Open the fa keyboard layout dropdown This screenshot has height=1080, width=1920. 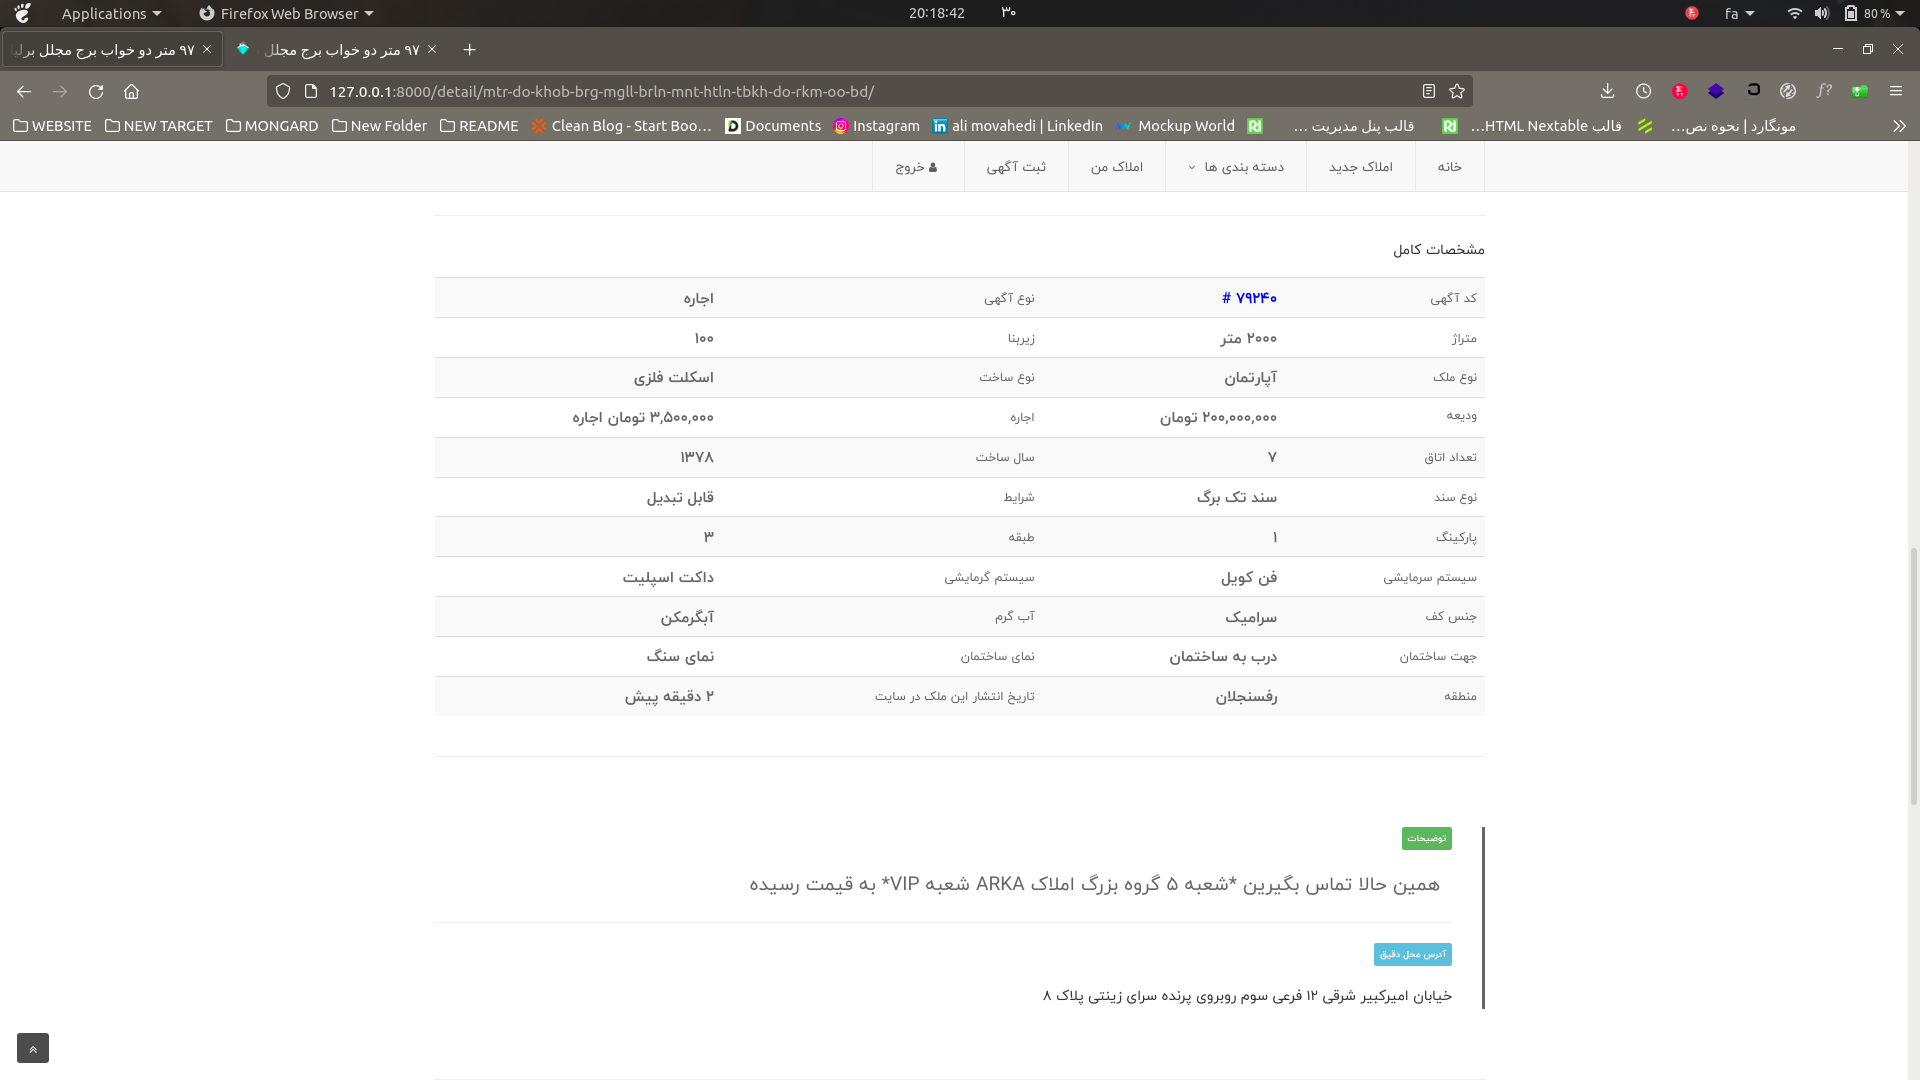click(x=1739, y=13)
